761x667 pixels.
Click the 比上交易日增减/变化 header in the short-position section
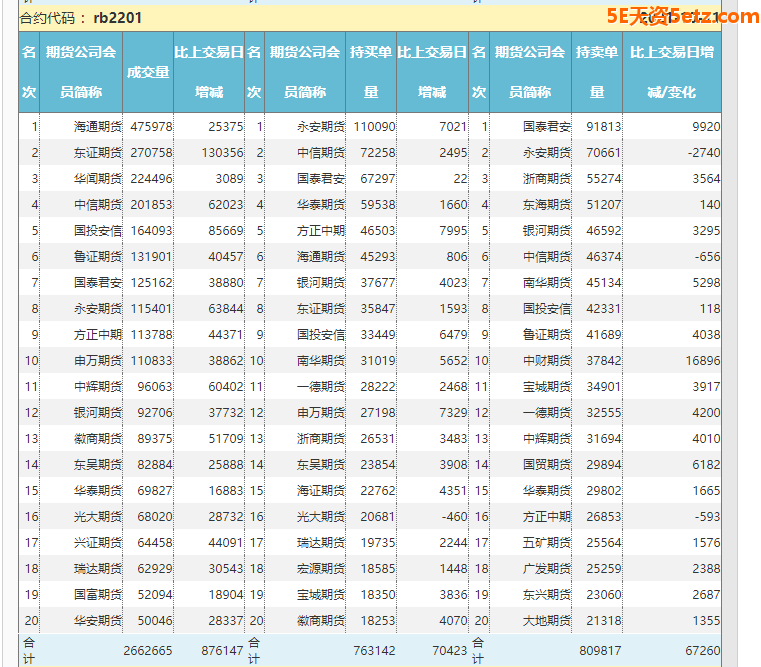[x=672, y=72]
